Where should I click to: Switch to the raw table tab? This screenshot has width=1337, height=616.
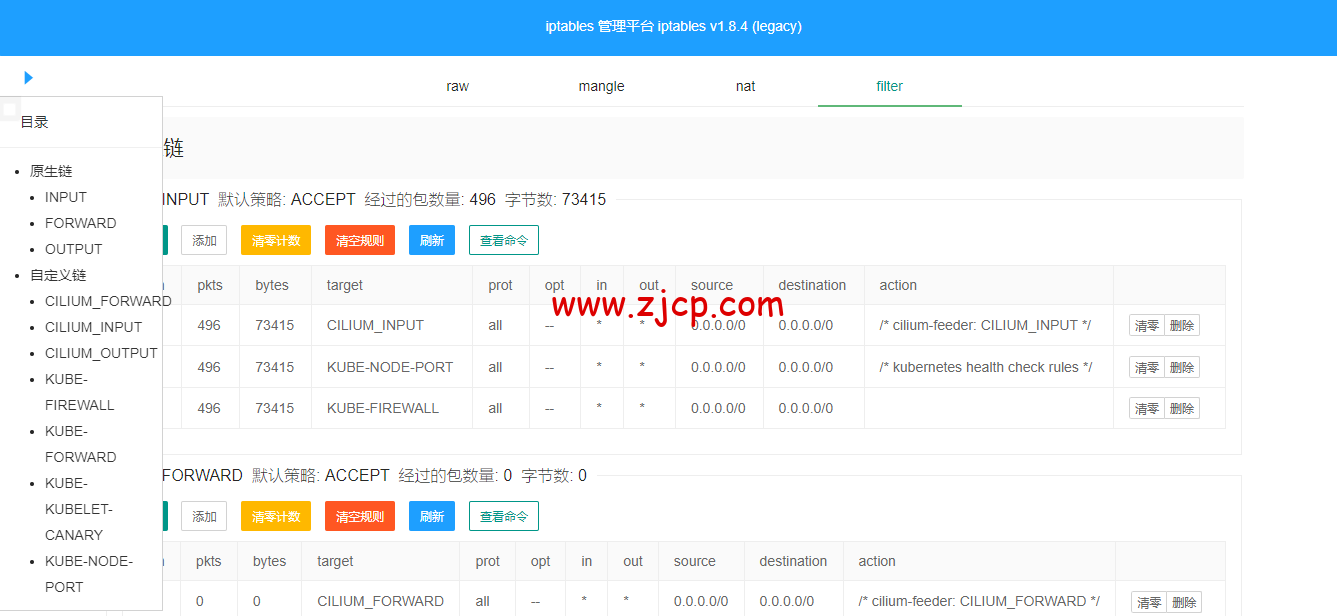pyautogui.click(x=458, y=86)
